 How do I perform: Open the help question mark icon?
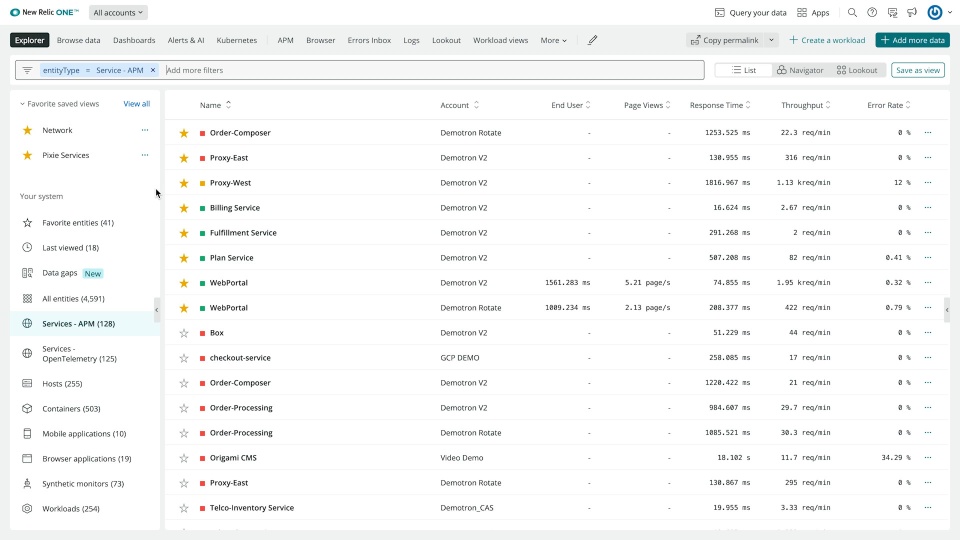click(872, 12)
